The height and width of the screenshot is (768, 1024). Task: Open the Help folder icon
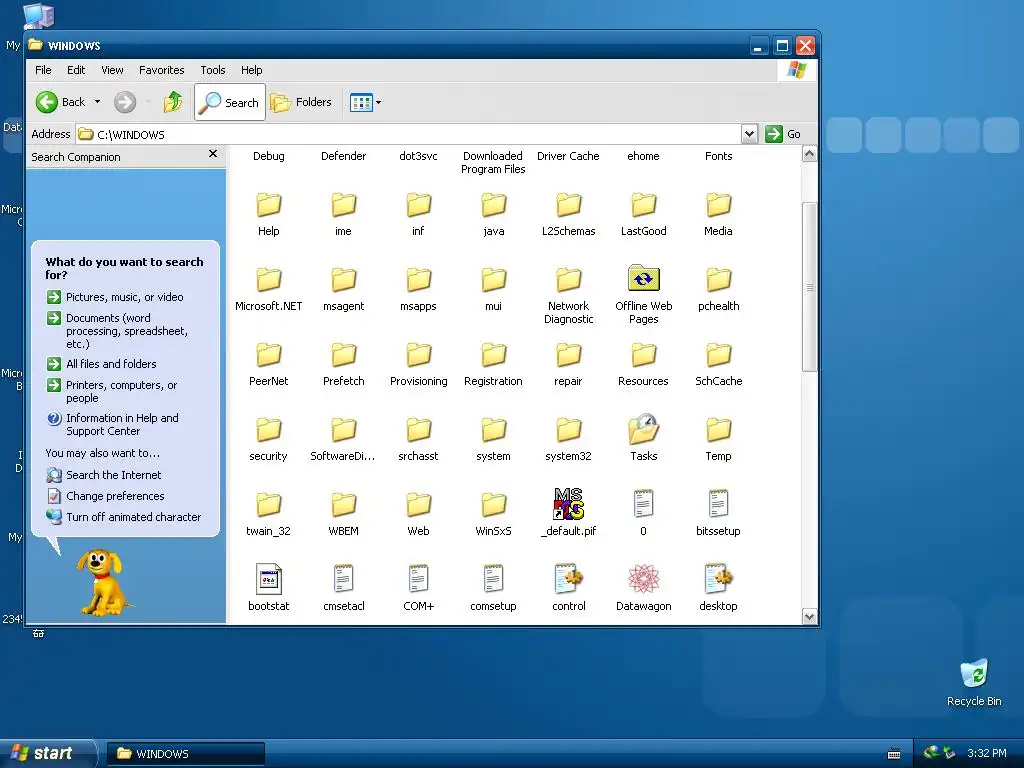(x=268, y=205)
